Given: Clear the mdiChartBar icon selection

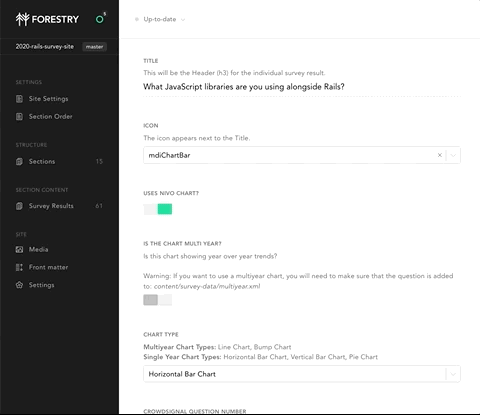Looking at the screenshot, I should [x=440, y=155].
